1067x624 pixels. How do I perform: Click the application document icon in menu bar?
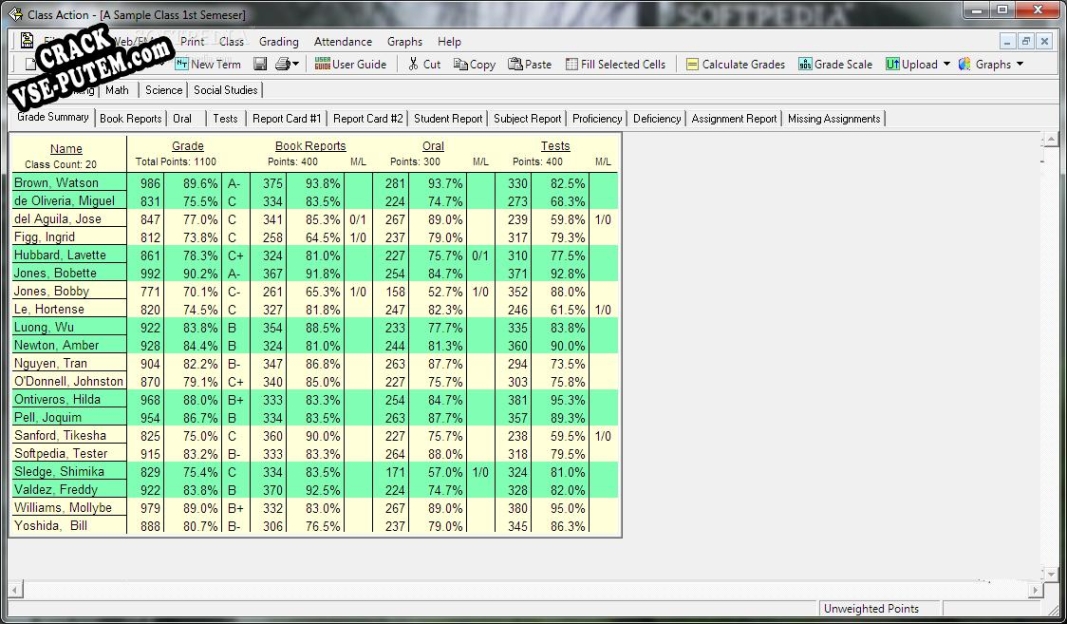[x=27, y=41]
